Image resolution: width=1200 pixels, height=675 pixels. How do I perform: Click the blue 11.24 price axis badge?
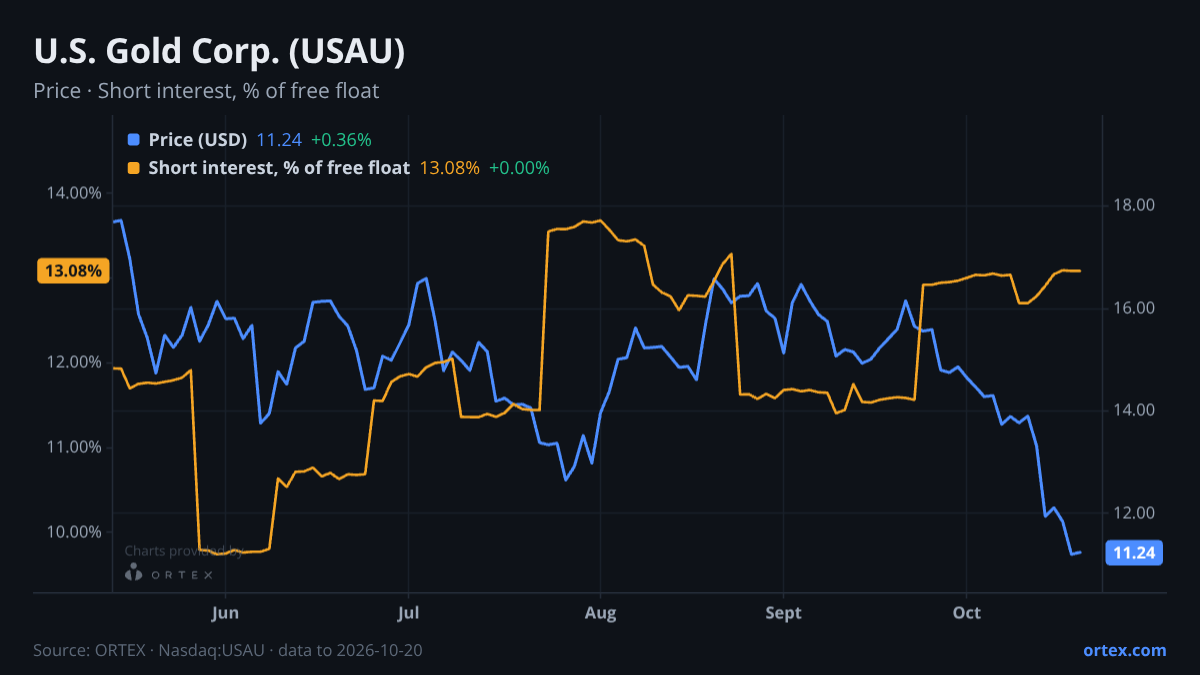coord(1134,553)
